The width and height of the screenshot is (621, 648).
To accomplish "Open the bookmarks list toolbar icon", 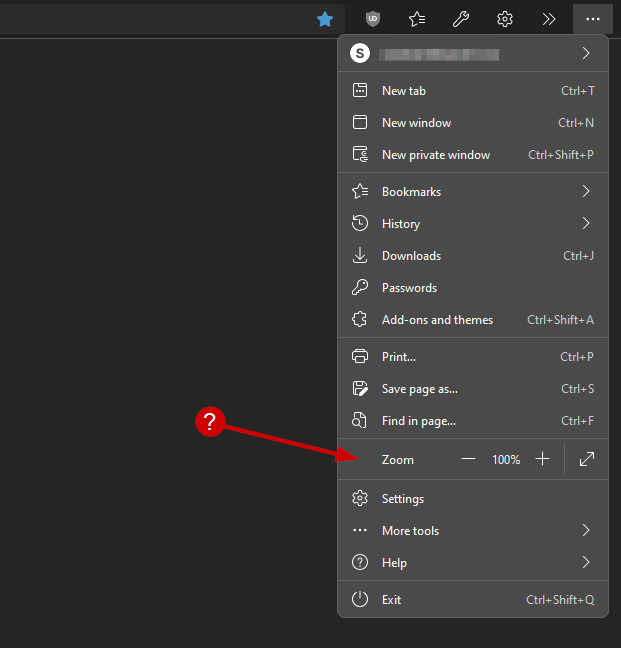I will pyautogui.click(x=417, y=19).
